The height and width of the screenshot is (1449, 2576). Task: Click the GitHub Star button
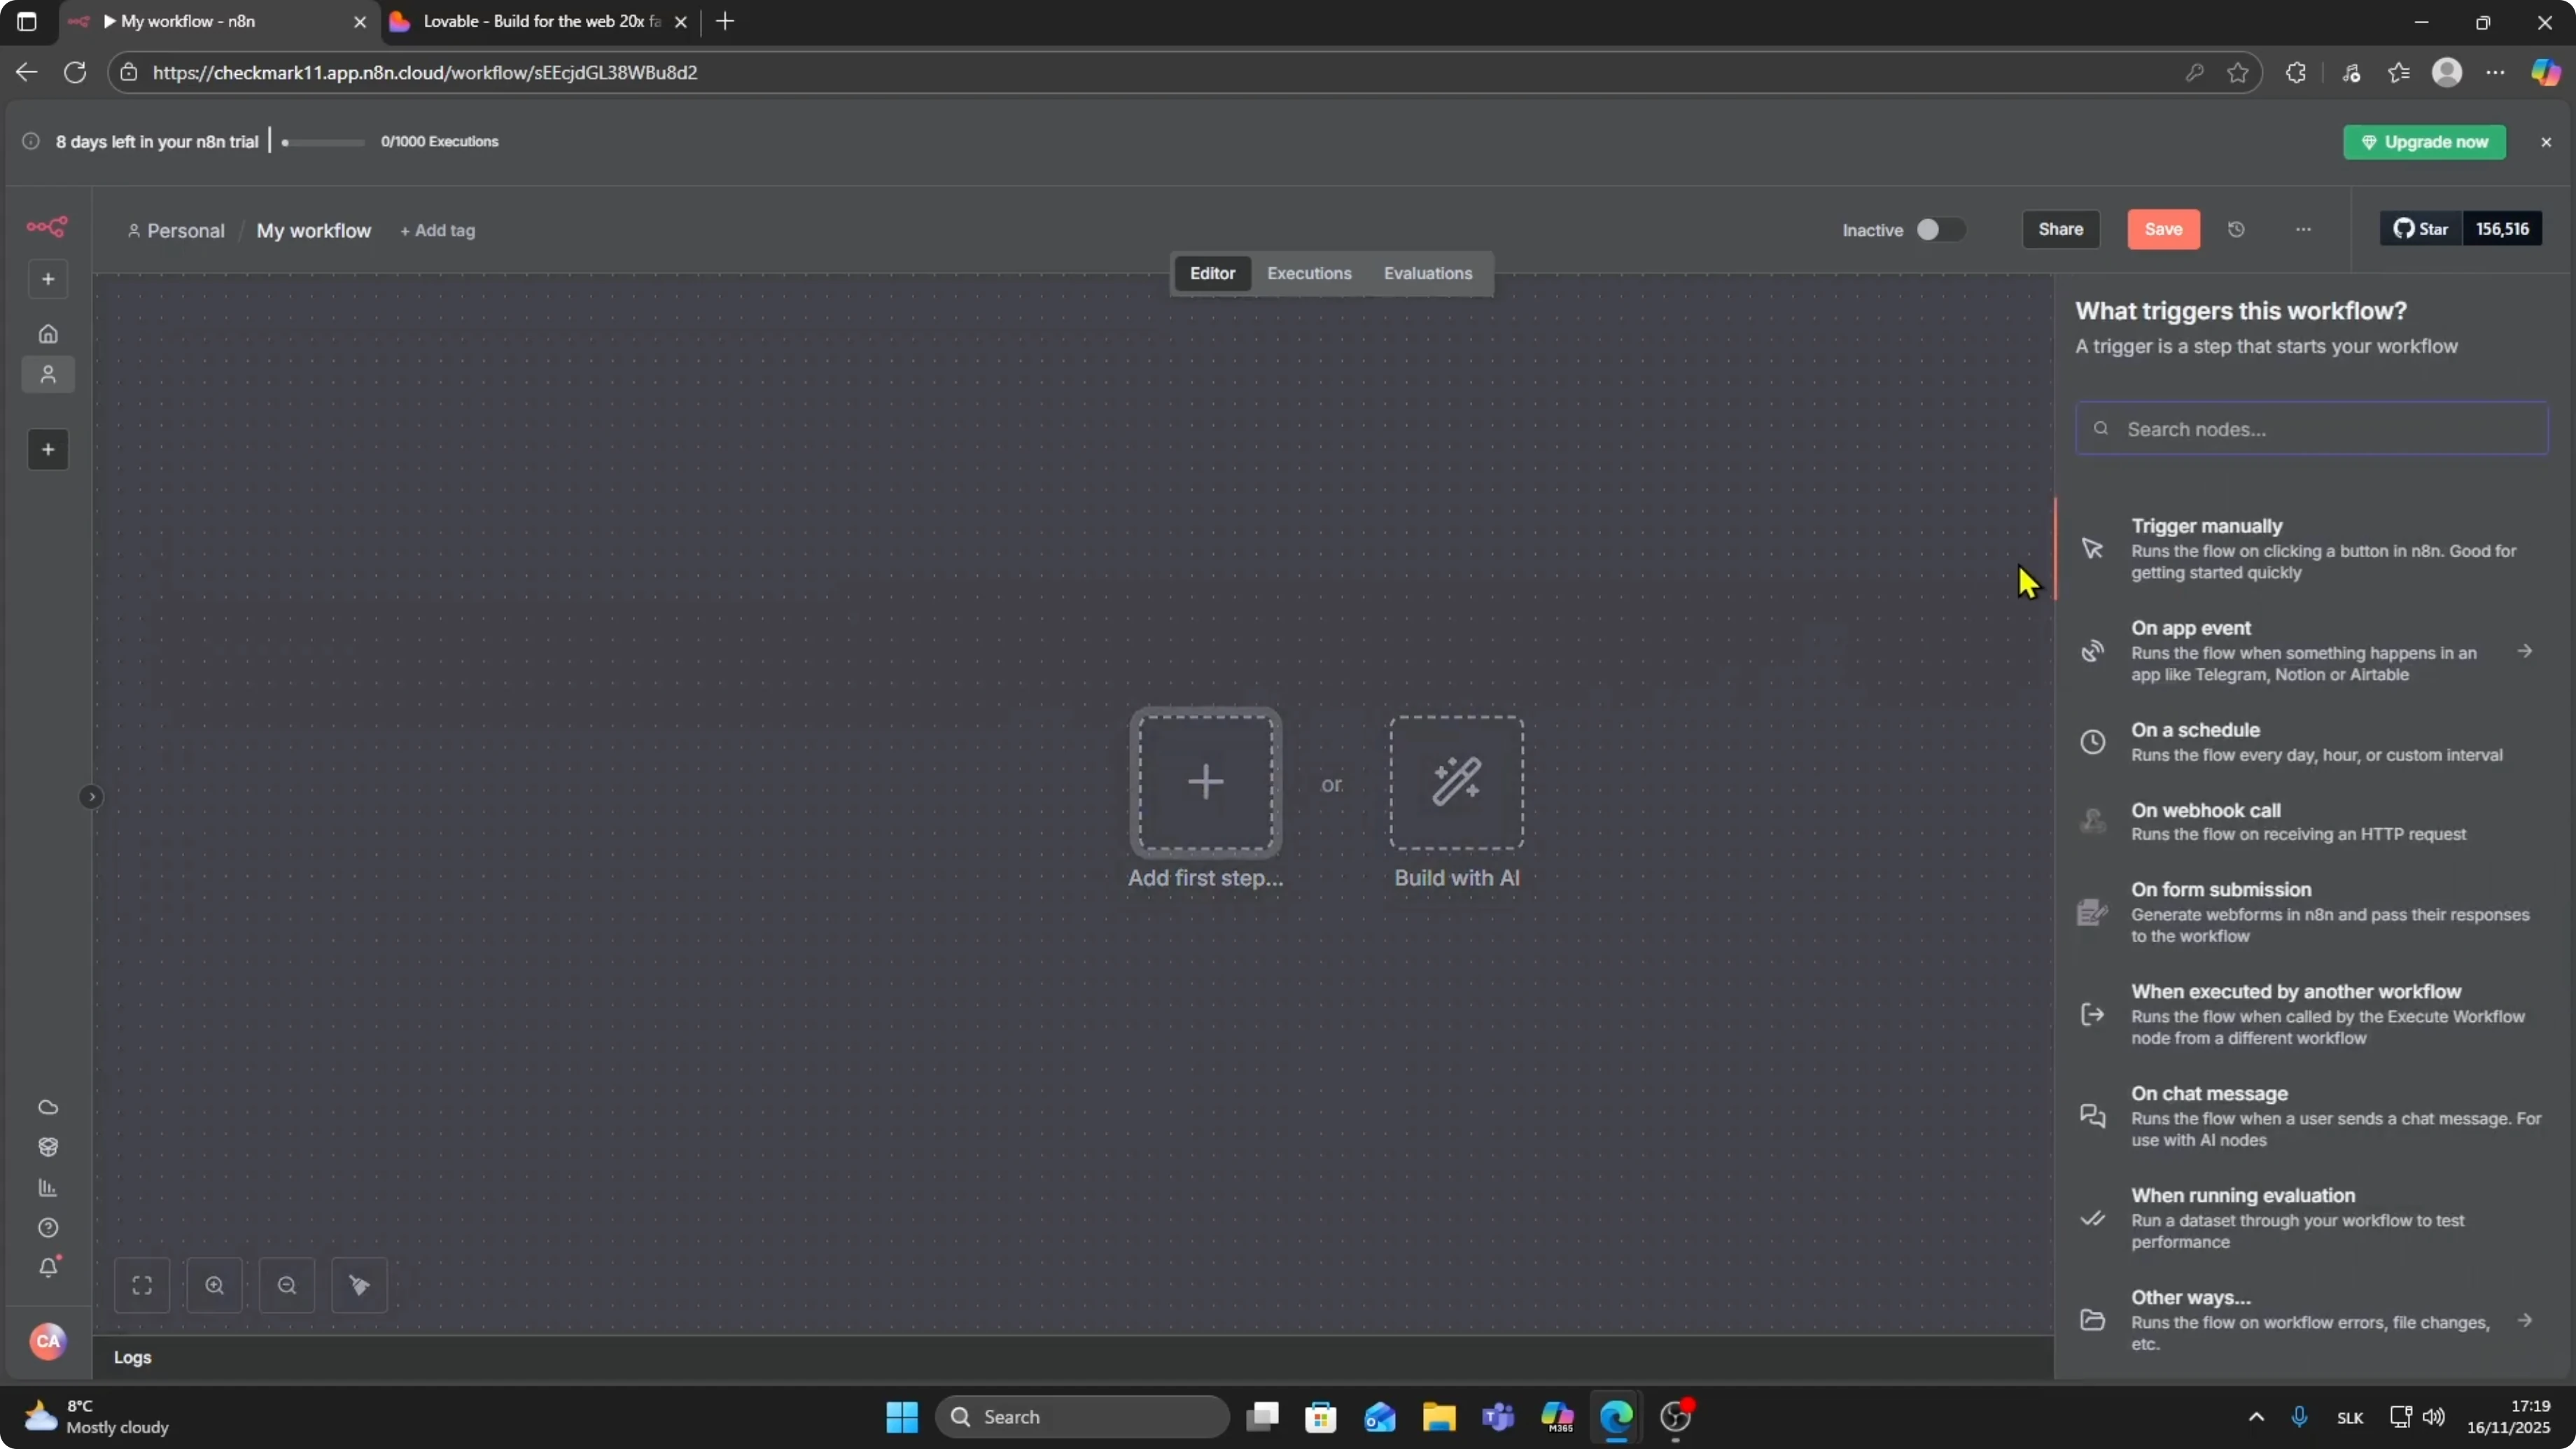pyautogui.click(x=2421, y=229)
